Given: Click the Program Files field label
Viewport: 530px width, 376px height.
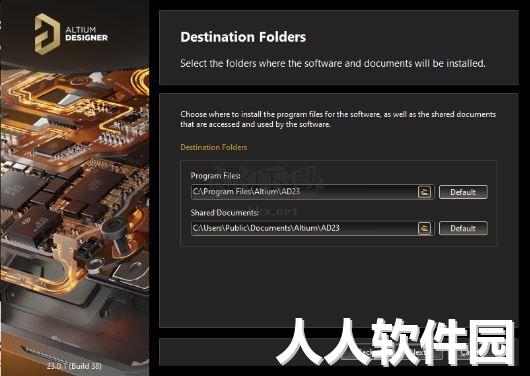Looking at the screenshot, I should [216, 175].
